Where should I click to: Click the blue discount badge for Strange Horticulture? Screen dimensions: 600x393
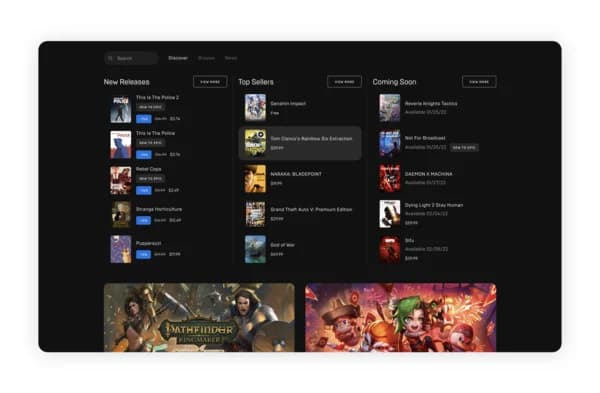click(x=143, y=220)
